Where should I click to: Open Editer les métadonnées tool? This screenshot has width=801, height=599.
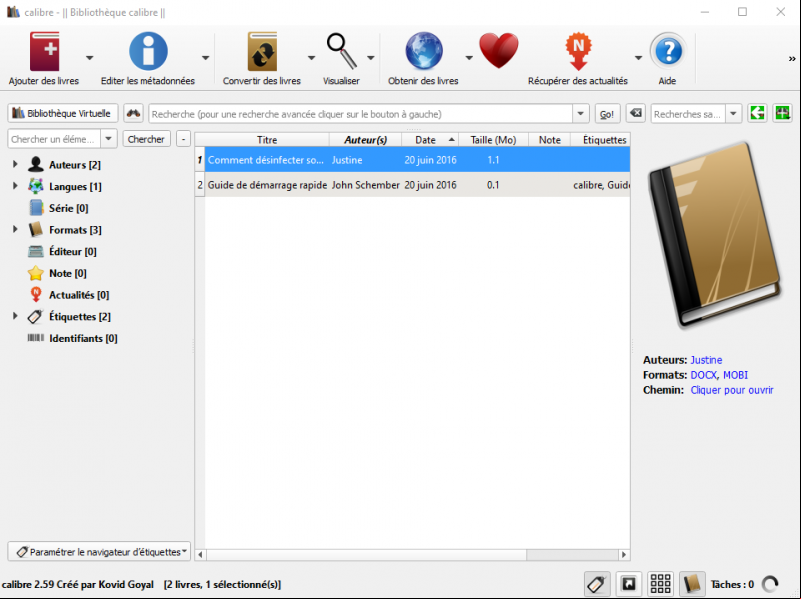pyautogui.click(x=148, y=51)
